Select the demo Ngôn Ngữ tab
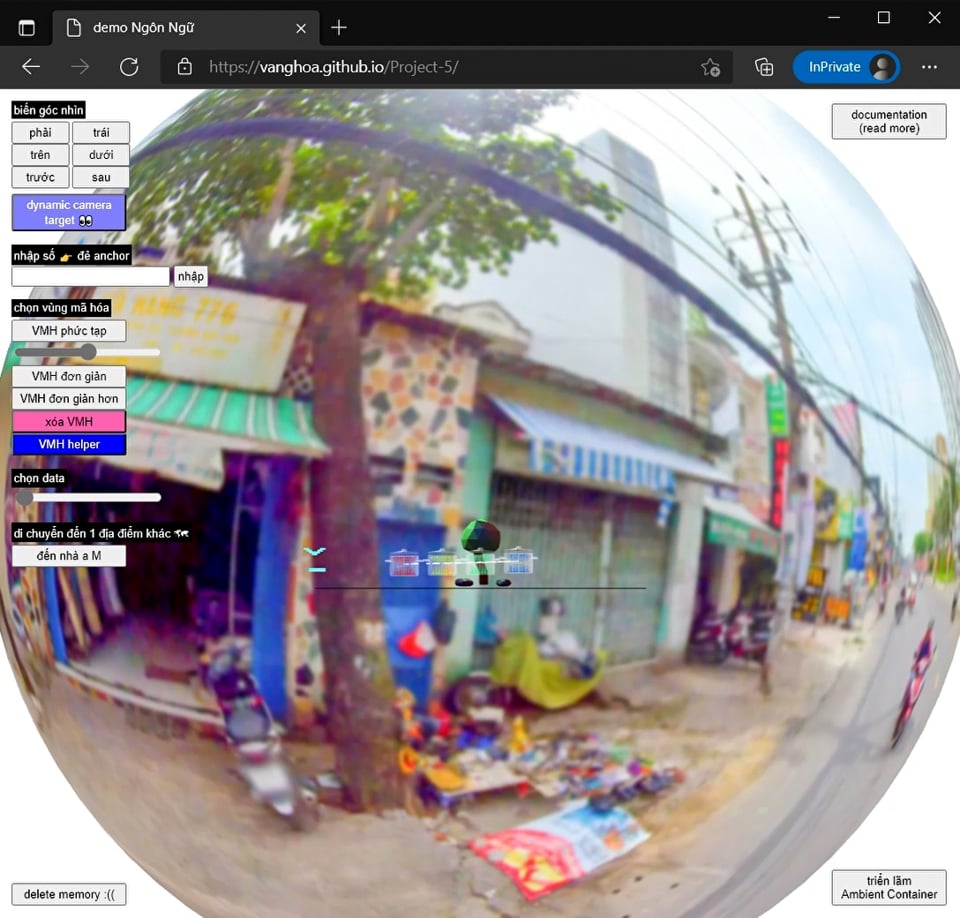Viewport: 960px width, 918px height. coord(186,28)
